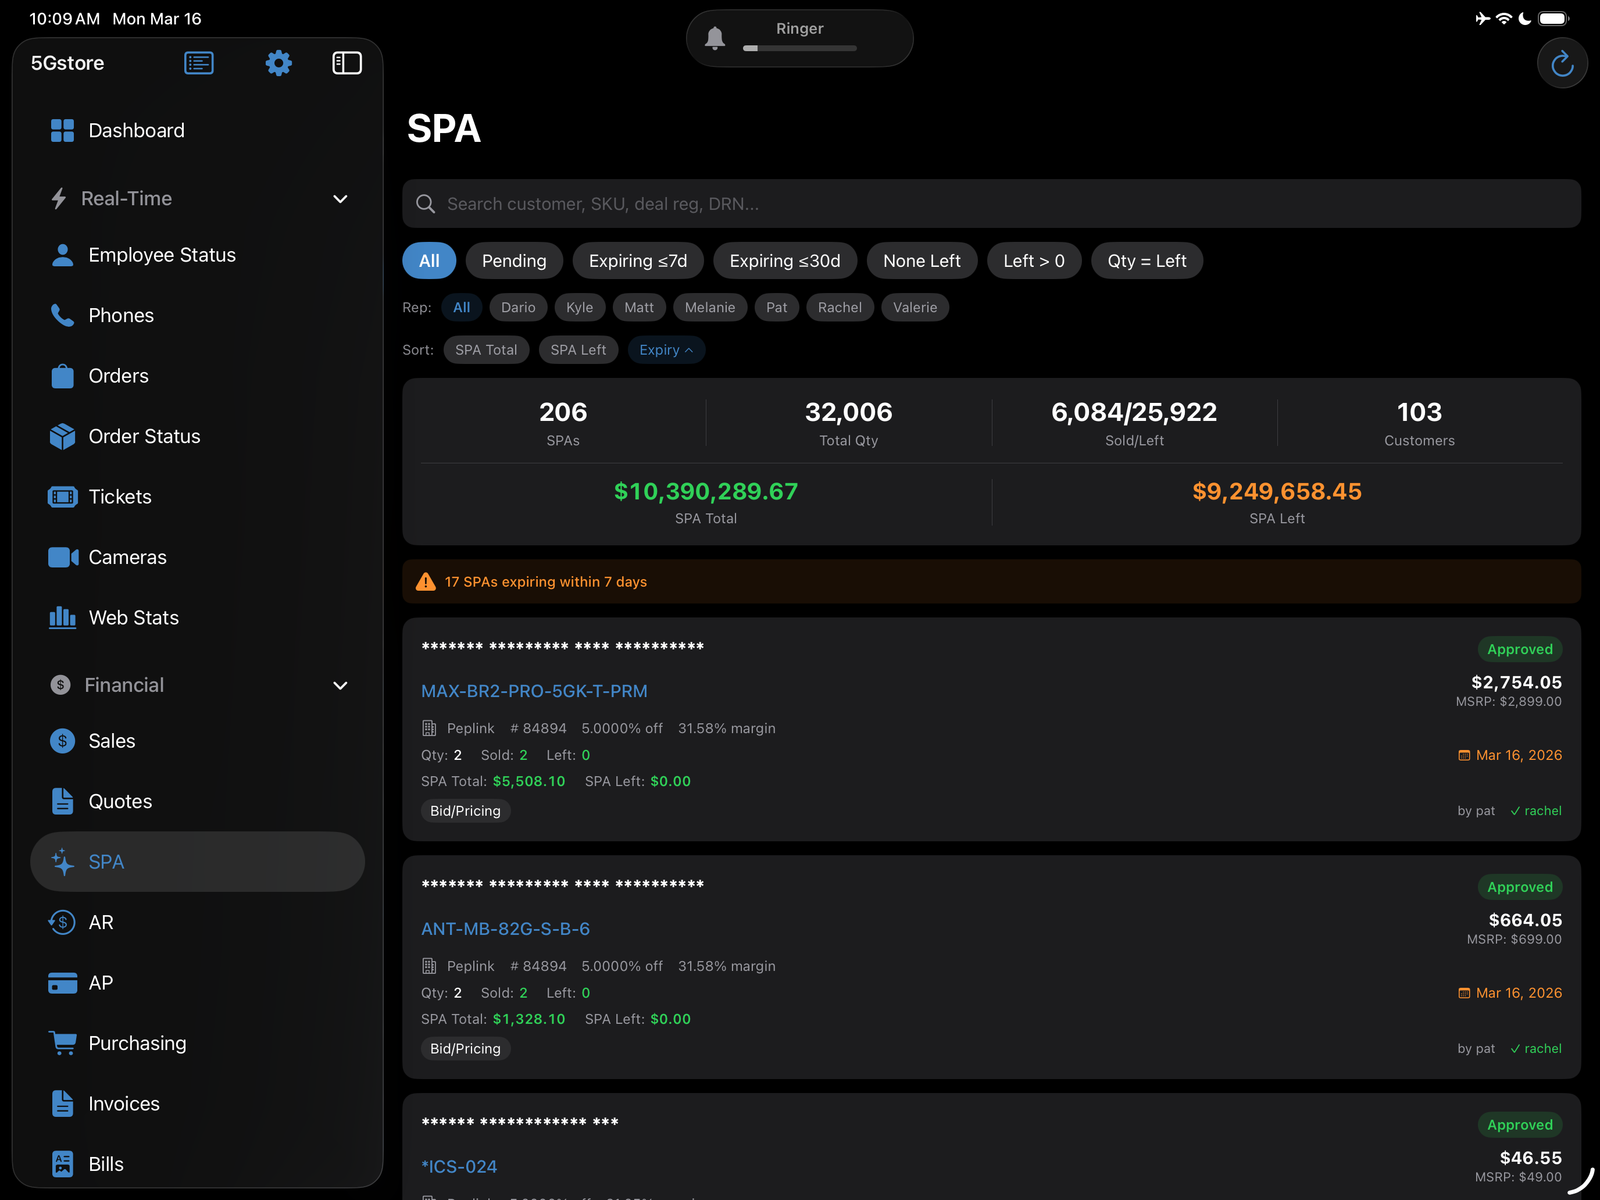Image resolution: width=1600 pixels, height=1200 pixels.
Task: Filter SPAs by rep Melanie
Action: [710, 307]
